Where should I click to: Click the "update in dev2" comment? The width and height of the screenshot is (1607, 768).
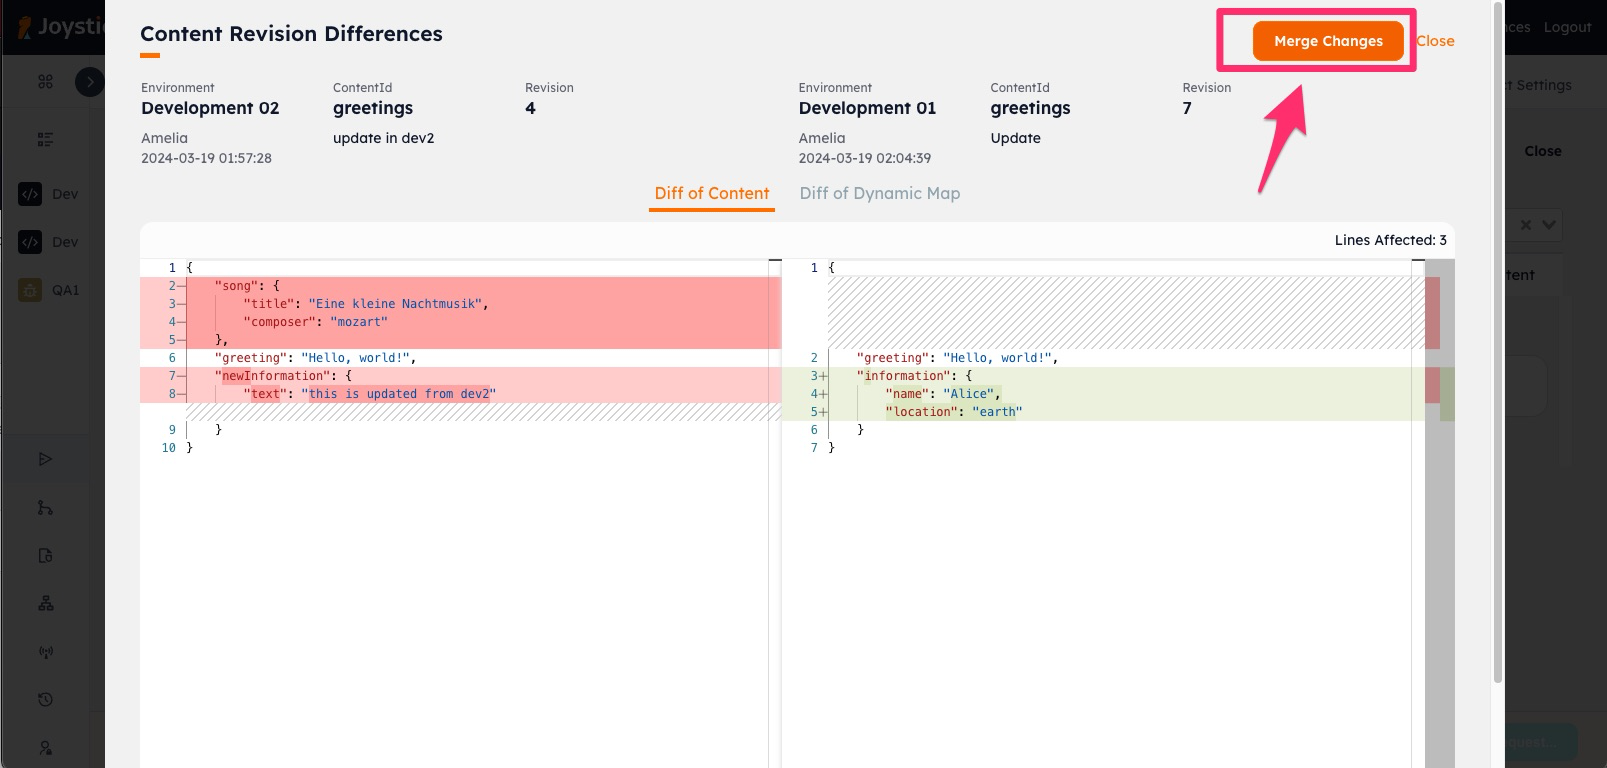[x=383, y=138]
